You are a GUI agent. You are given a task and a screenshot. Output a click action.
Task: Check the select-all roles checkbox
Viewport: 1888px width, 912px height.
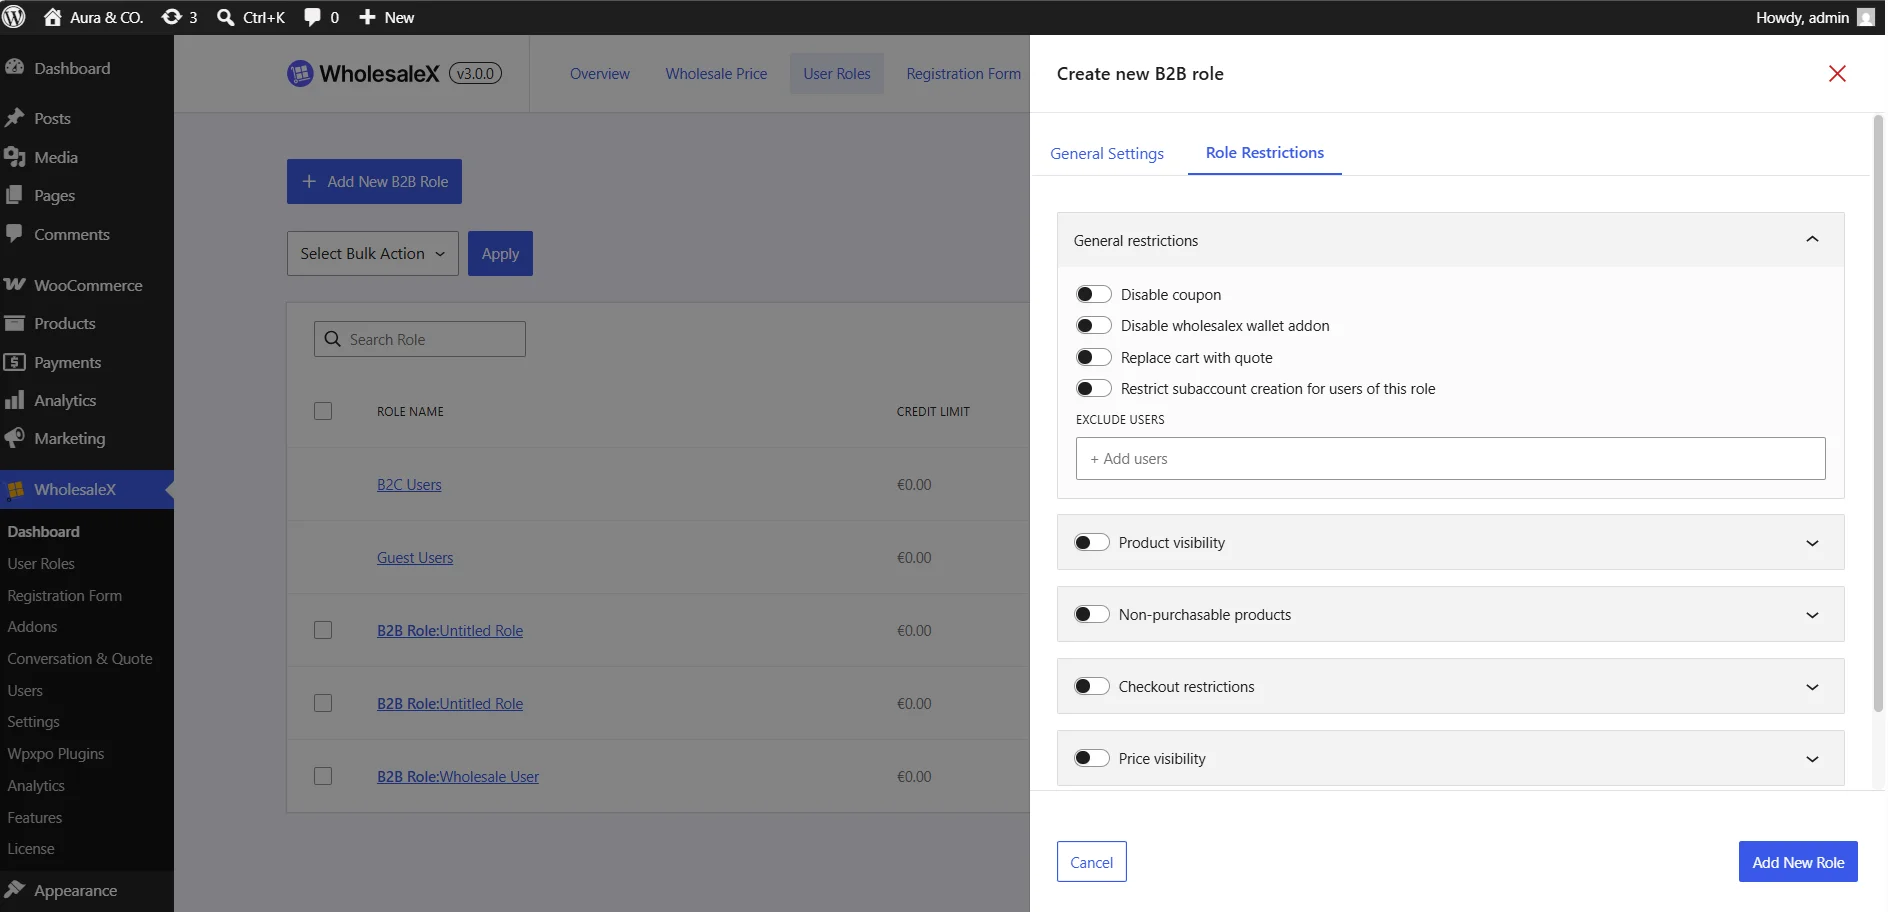(323, 411)
